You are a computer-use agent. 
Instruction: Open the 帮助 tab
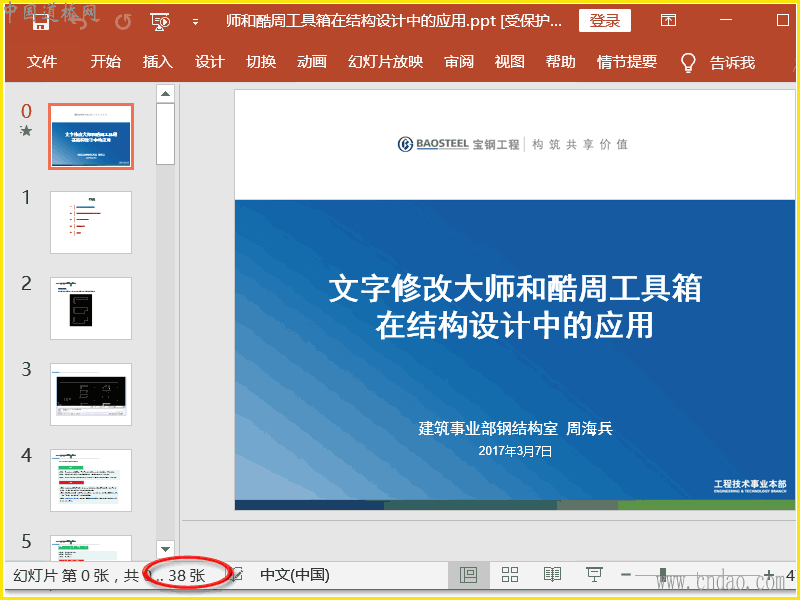561,62
